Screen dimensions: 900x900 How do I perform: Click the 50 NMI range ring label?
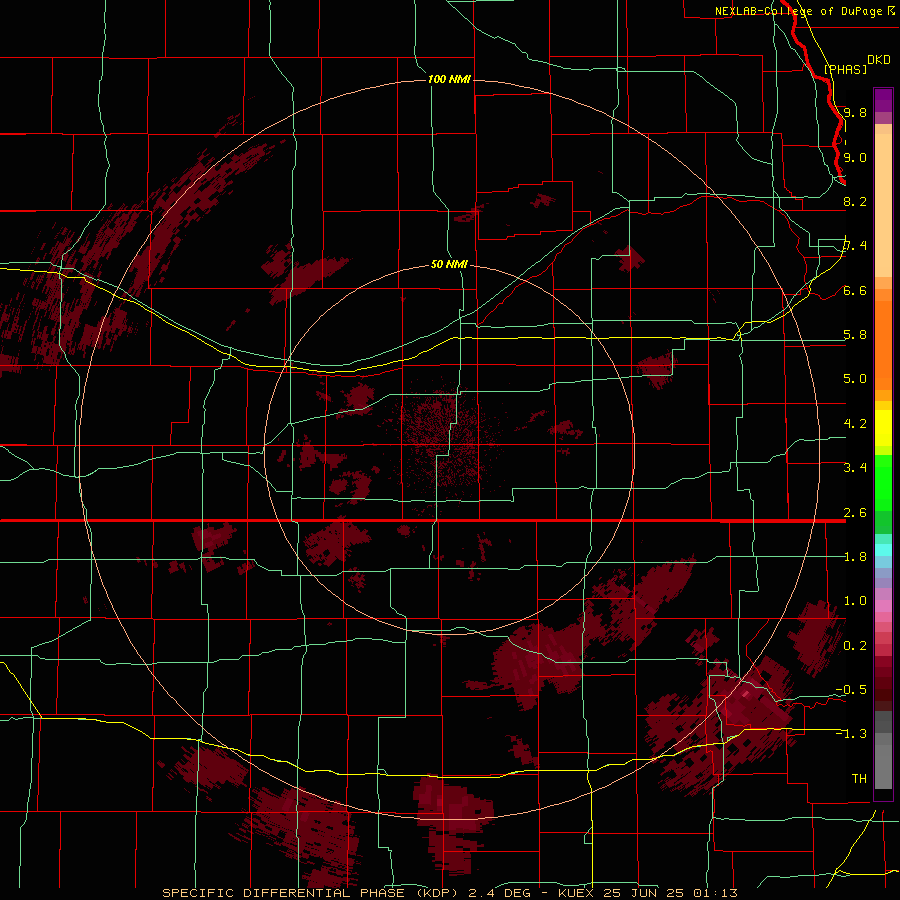[449, 264]
